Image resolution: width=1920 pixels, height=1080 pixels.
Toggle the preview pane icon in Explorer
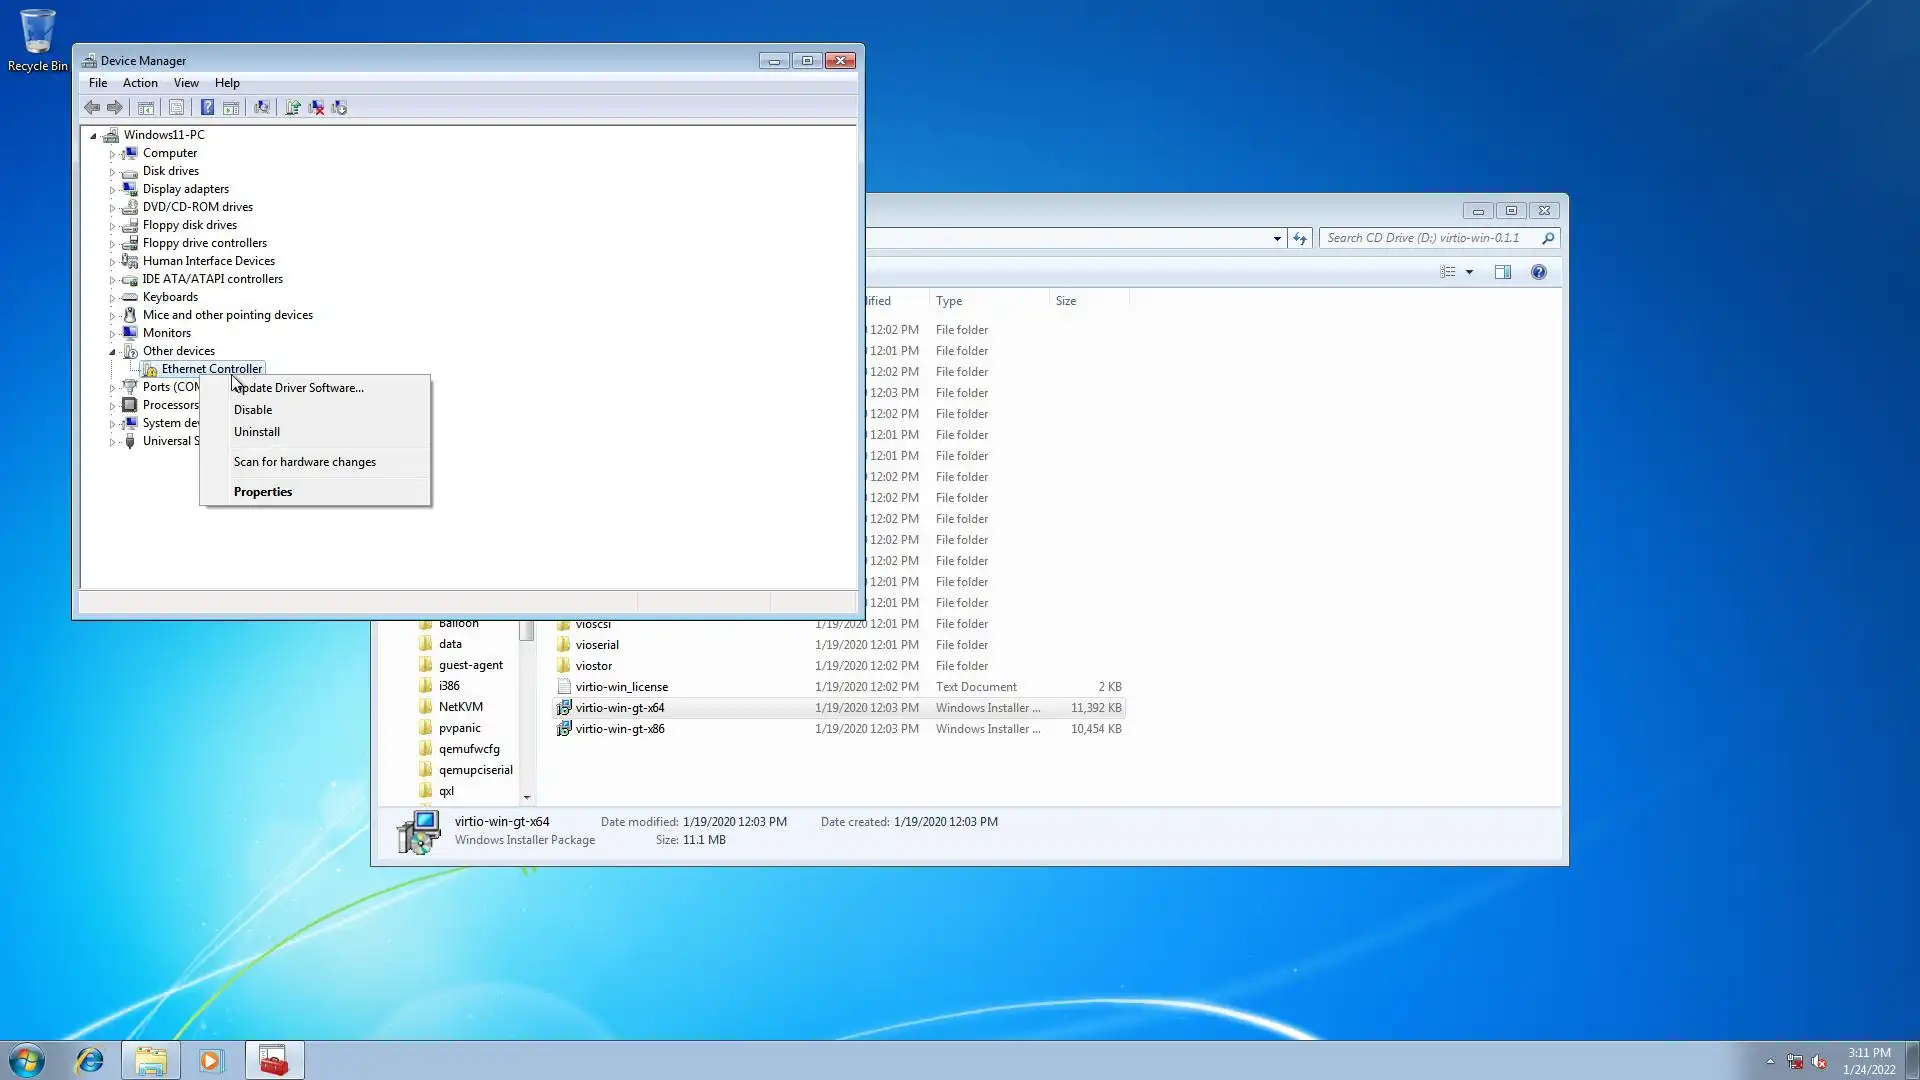[1502, 272]
